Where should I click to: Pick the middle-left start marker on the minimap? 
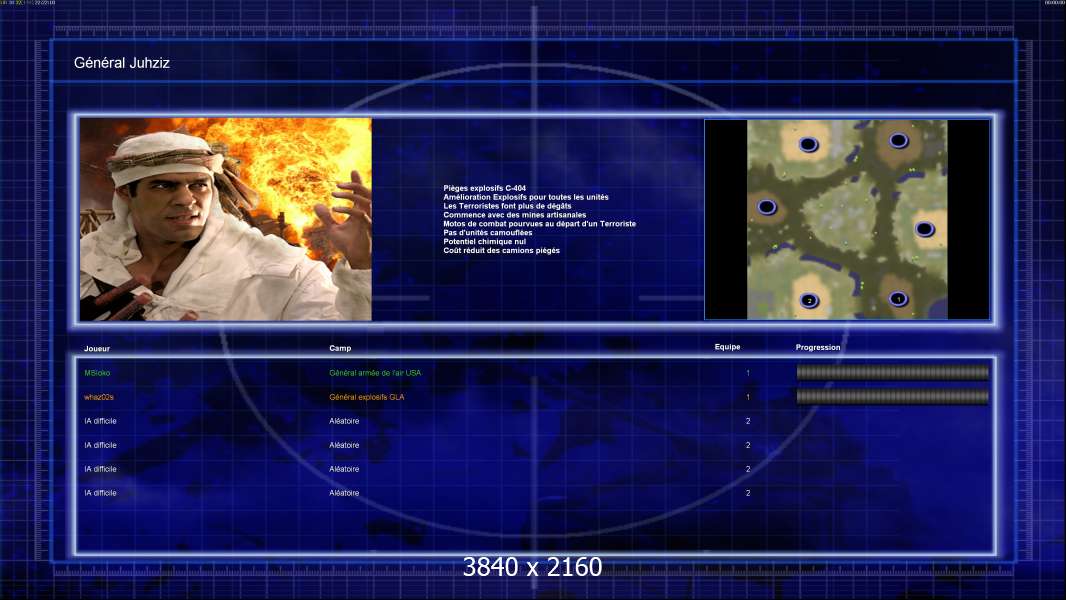point(767,207)
